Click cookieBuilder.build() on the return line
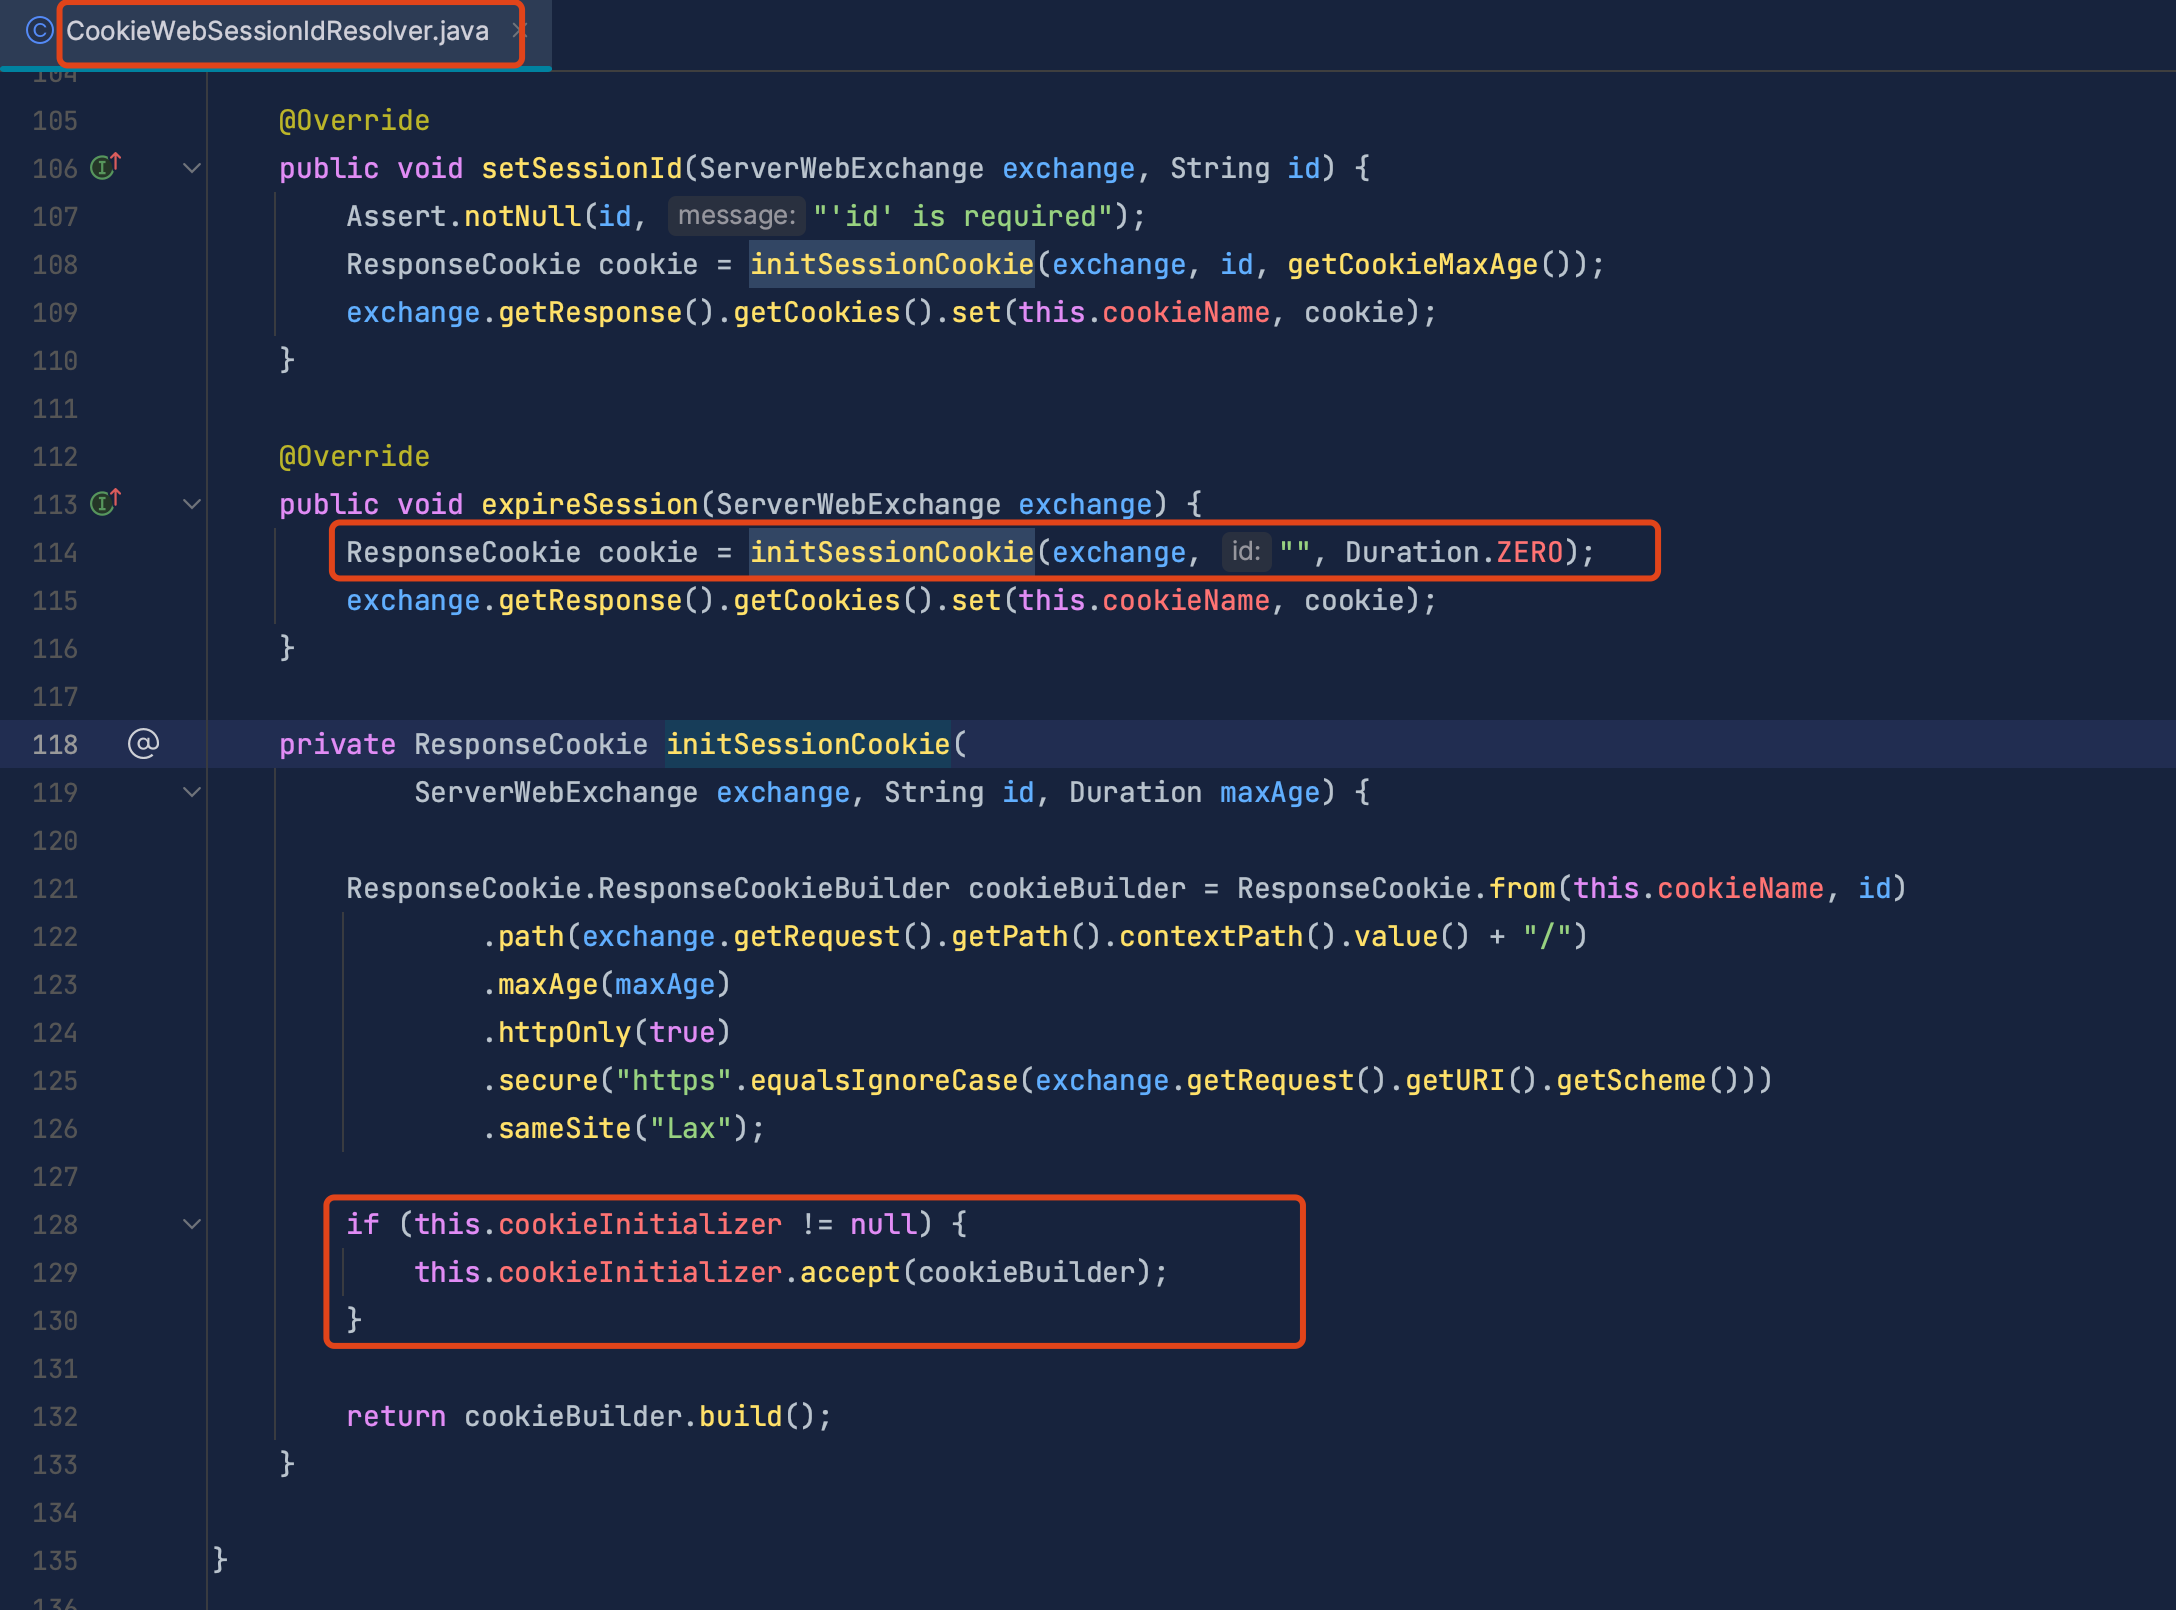Viewport: 2176px width, 1610px height. [640, 1416]
